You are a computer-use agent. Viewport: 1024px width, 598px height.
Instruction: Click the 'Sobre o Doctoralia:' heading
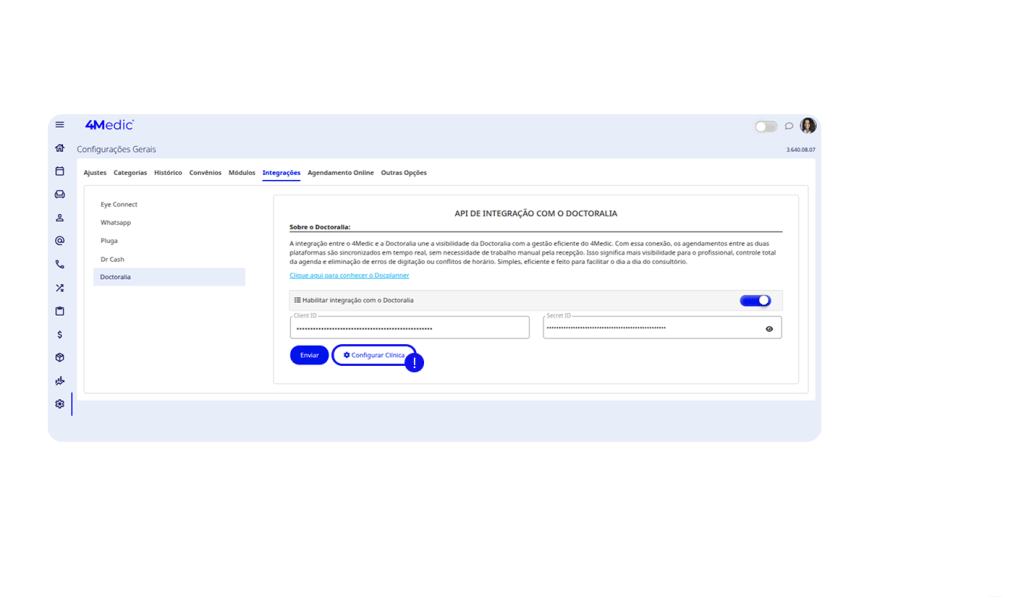click(320, 227)
